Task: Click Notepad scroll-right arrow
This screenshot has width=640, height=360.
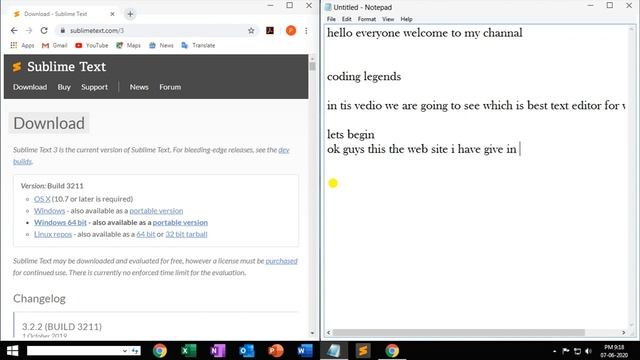Action: point(623,333)
